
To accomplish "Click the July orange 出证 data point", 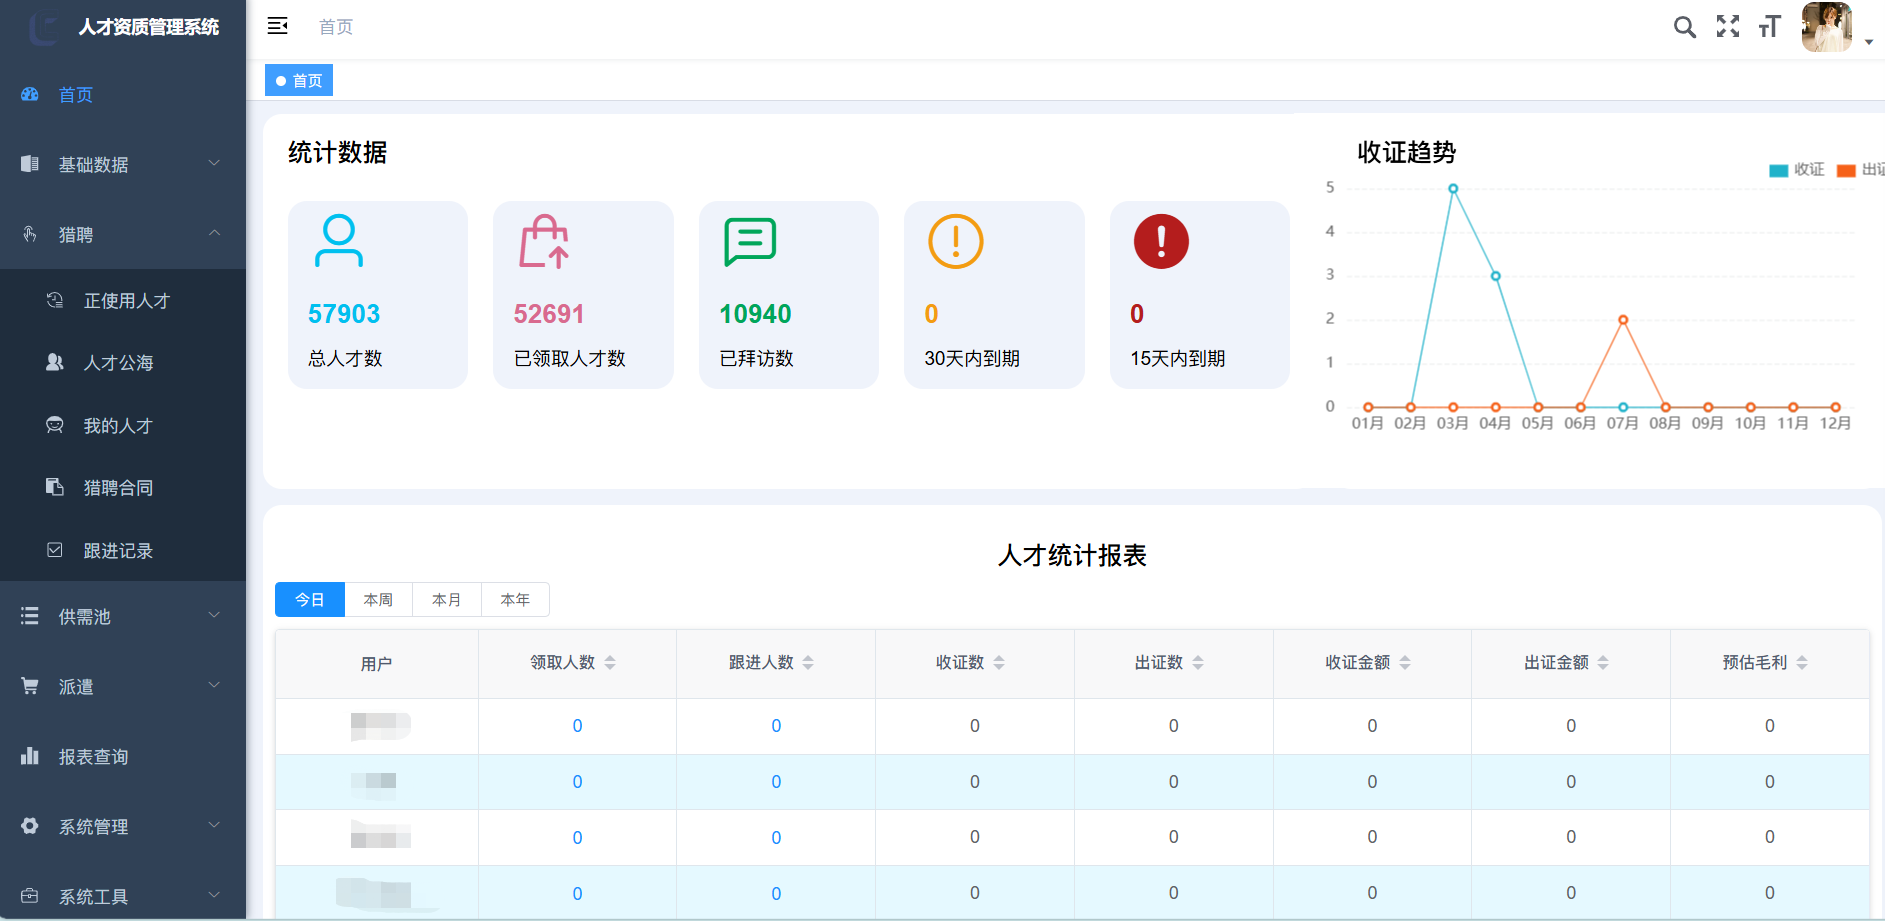I will 1623,320.
